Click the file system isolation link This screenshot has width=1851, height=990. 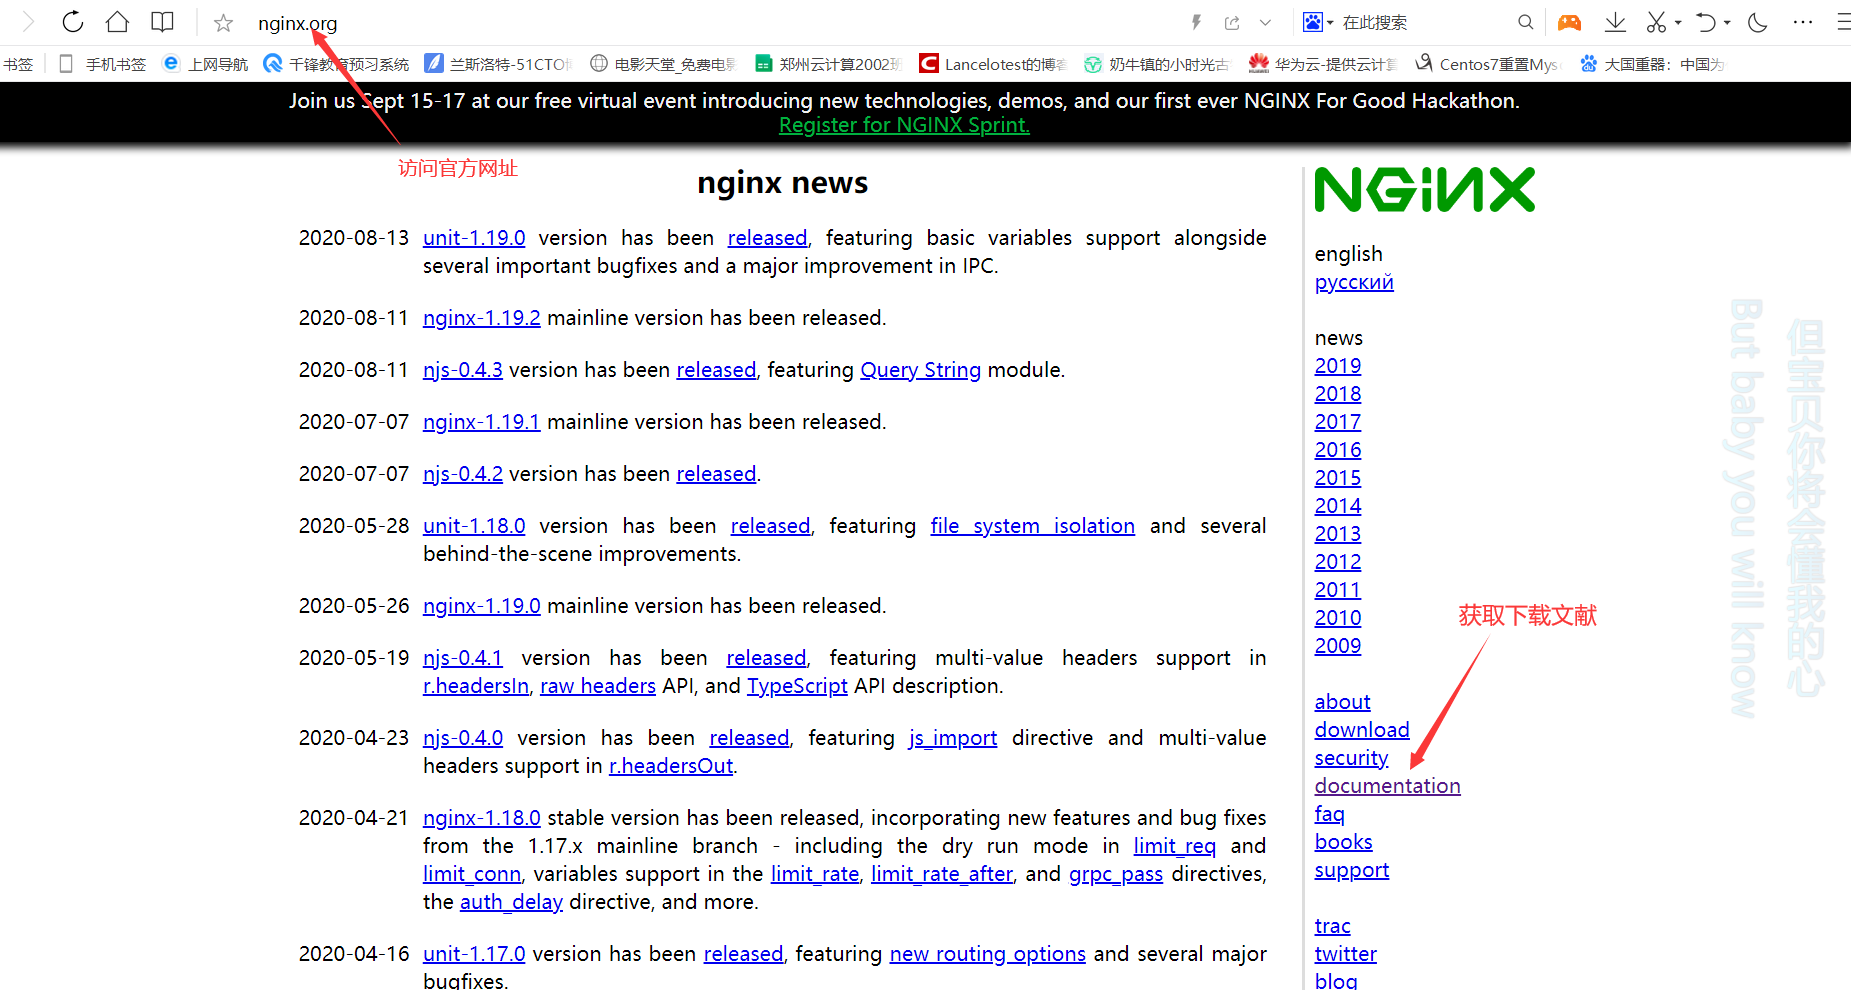pyautogui.click(x=1033, y=526)
